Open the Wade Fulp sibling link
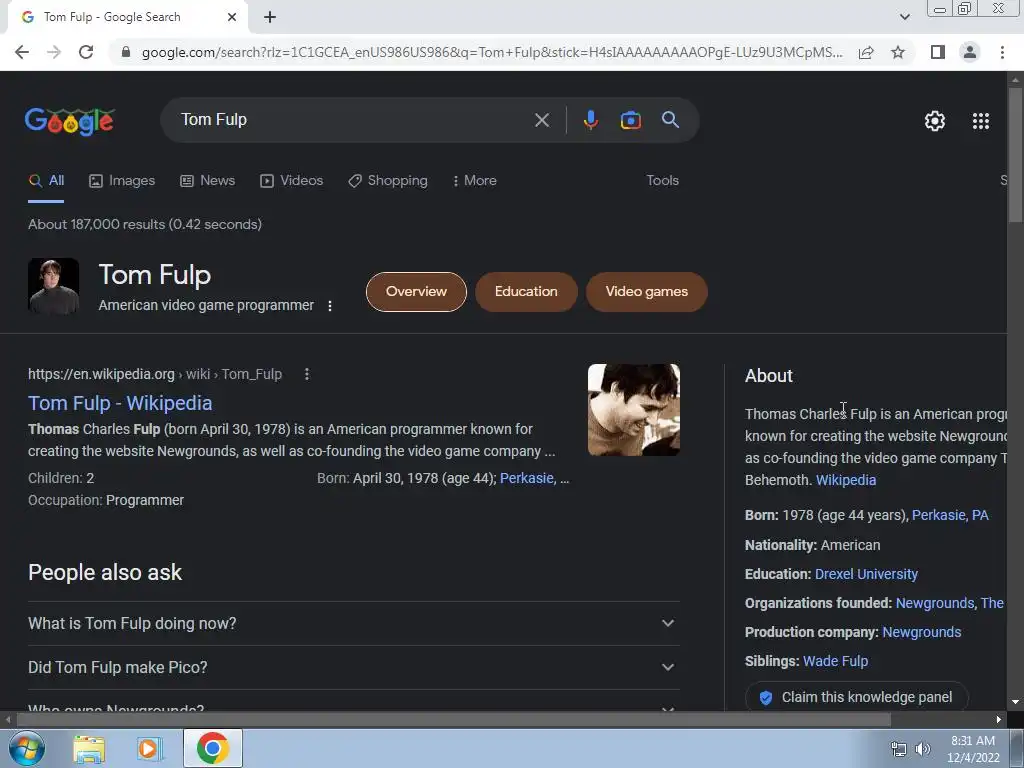Screen dimensions: 1024x768 pos(835,662)
